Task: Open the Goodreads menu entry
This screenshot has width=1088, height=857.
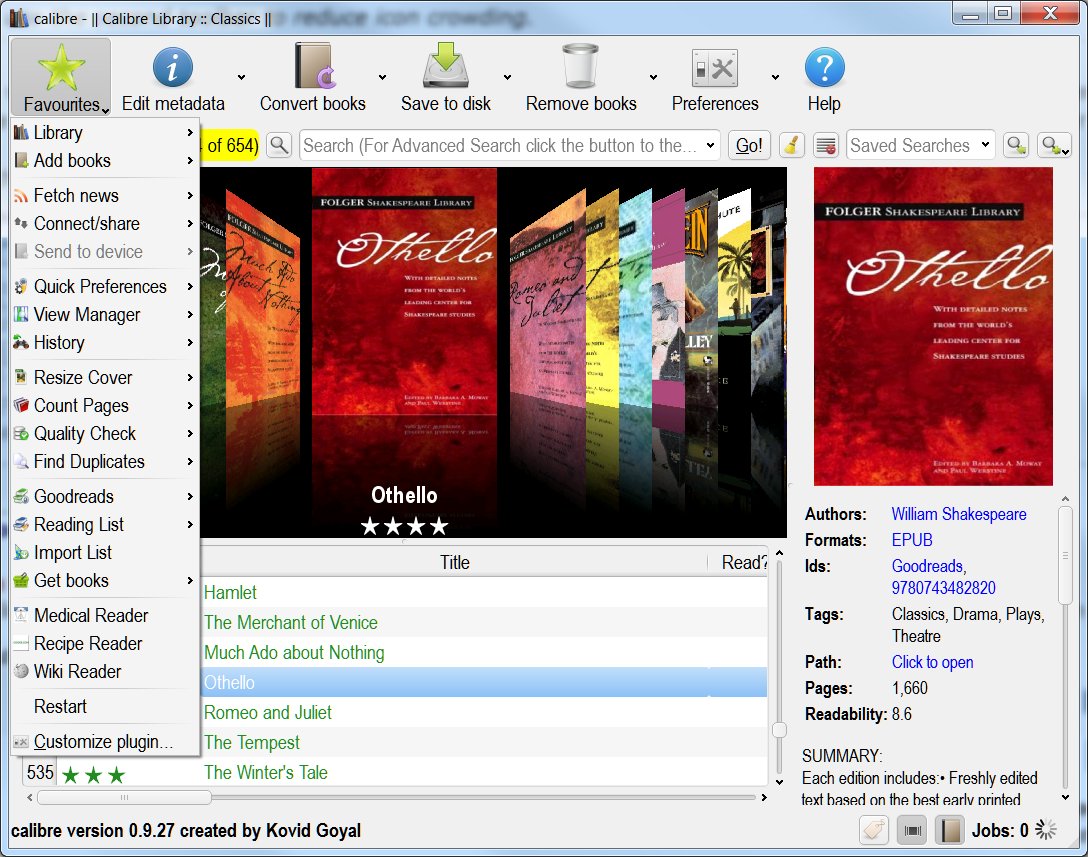Action: coord(105,496)
